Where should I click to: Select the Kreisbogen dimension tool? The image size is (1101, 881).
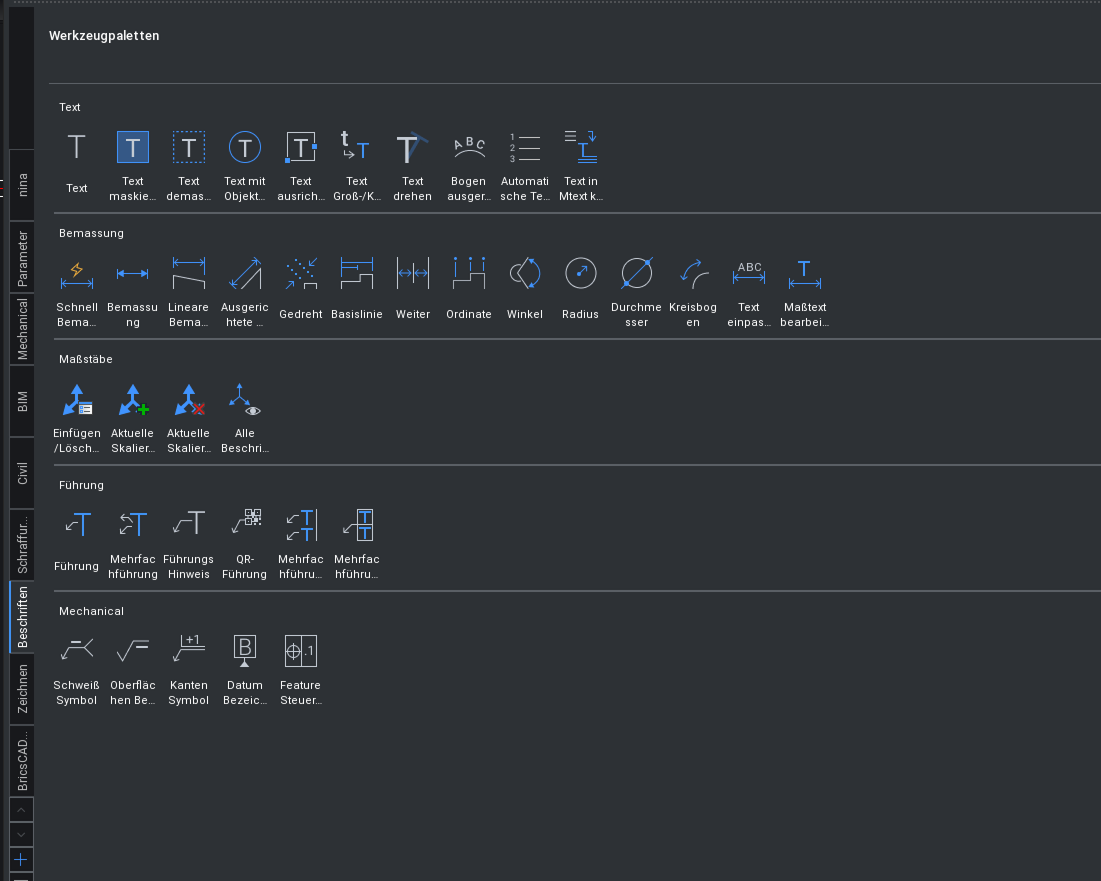[x=692, y=291]
